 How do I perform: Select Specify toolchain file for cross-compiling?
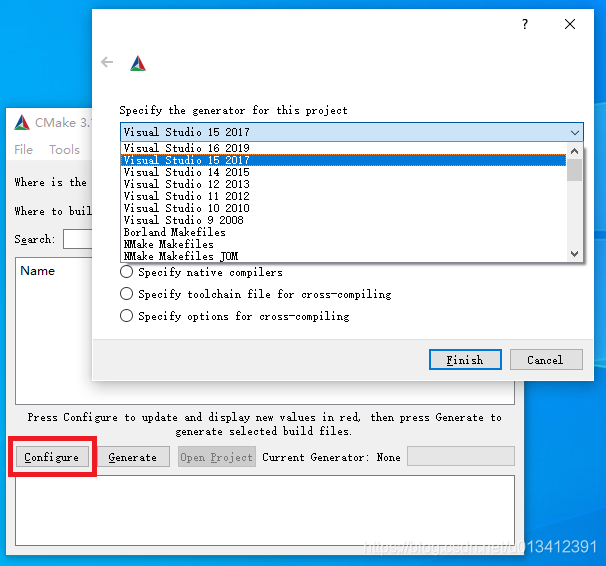click(126, 294)
